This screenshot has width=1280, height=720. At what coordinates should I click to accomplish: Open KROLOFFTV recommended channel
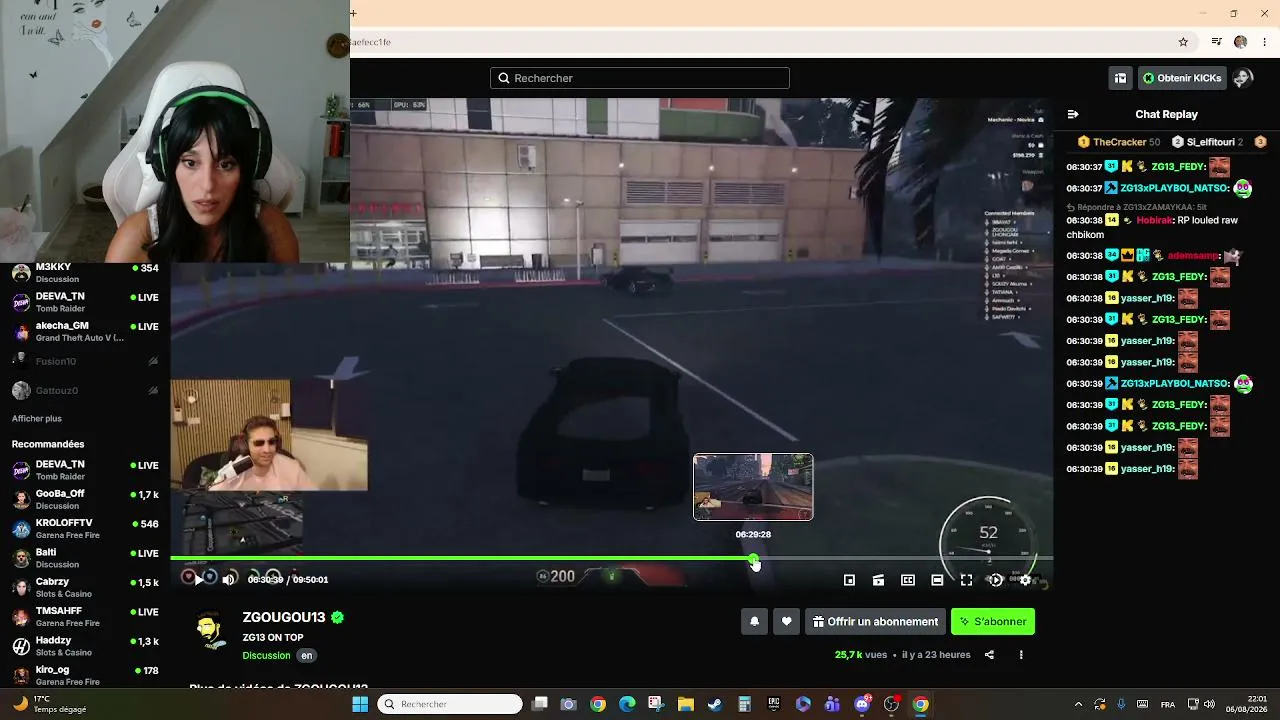point(85,528)
